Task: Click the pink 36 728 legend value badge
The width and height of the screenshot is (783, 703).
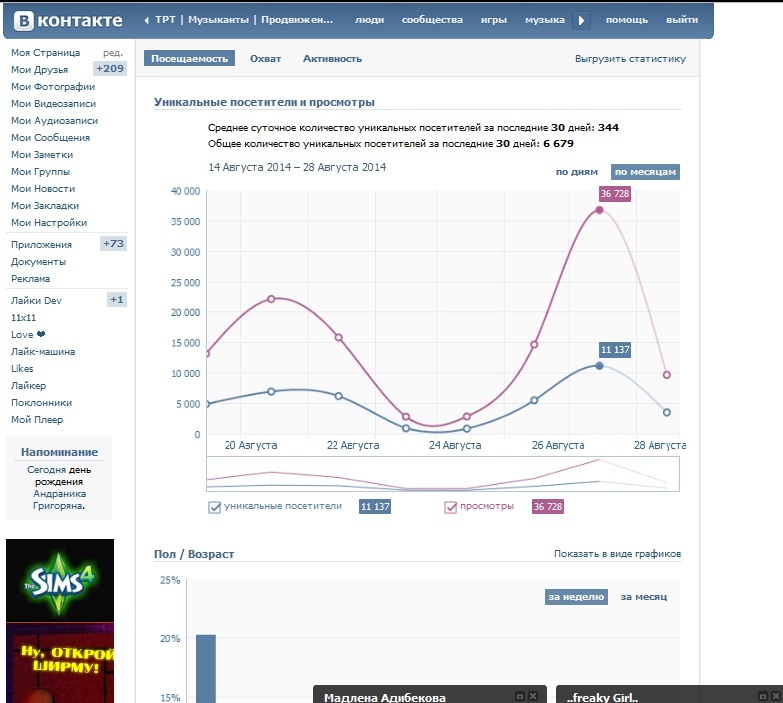Action: (548, 506)
